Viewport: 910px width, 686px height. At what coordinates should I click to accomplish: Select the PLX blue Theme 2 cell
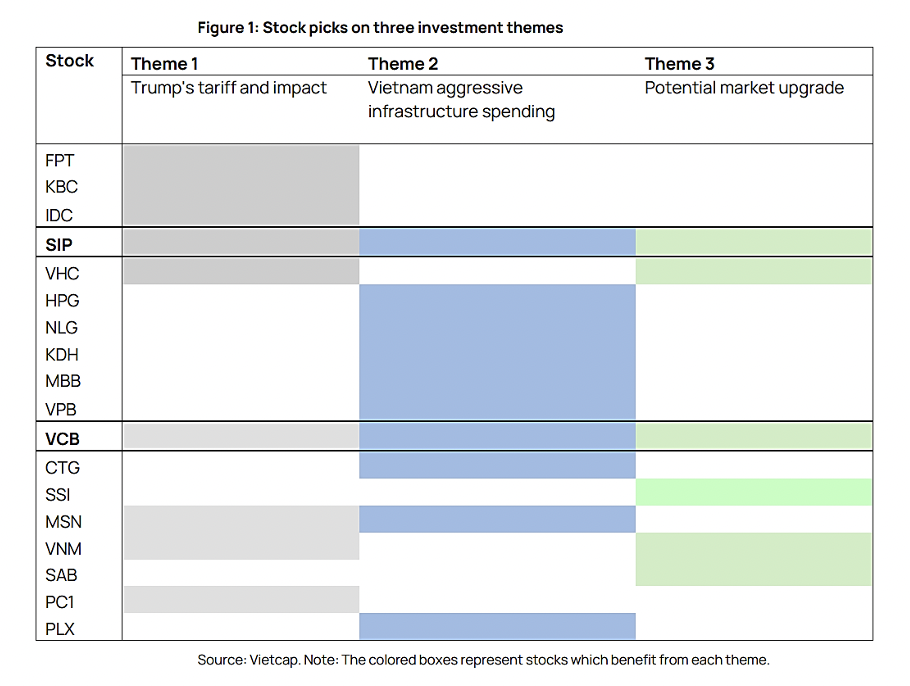pos(497,626)
